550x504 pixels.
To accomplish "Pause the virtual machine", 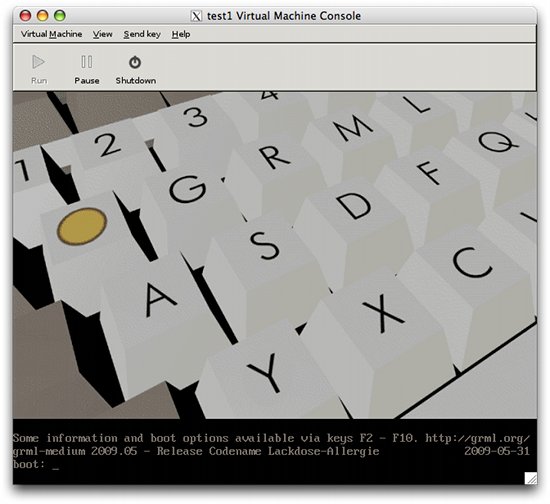I will coord(87,69).
